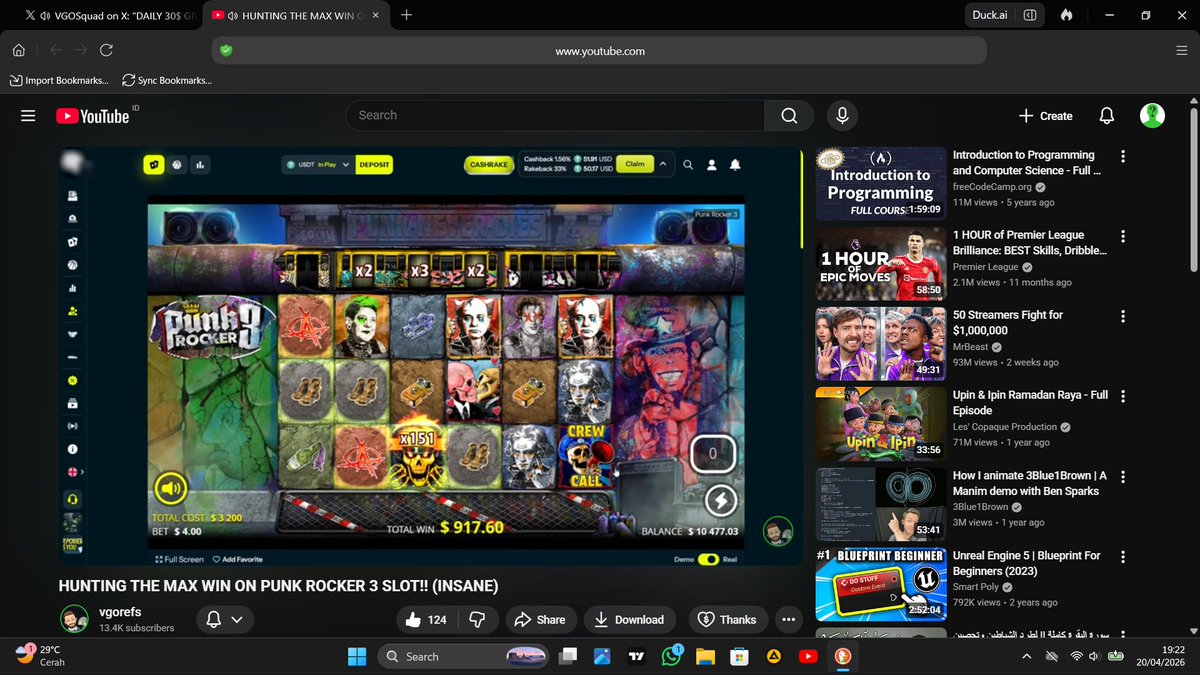Dislike the video with thumbs-down icon
The image size is (1200, 675).
point(477,620)
